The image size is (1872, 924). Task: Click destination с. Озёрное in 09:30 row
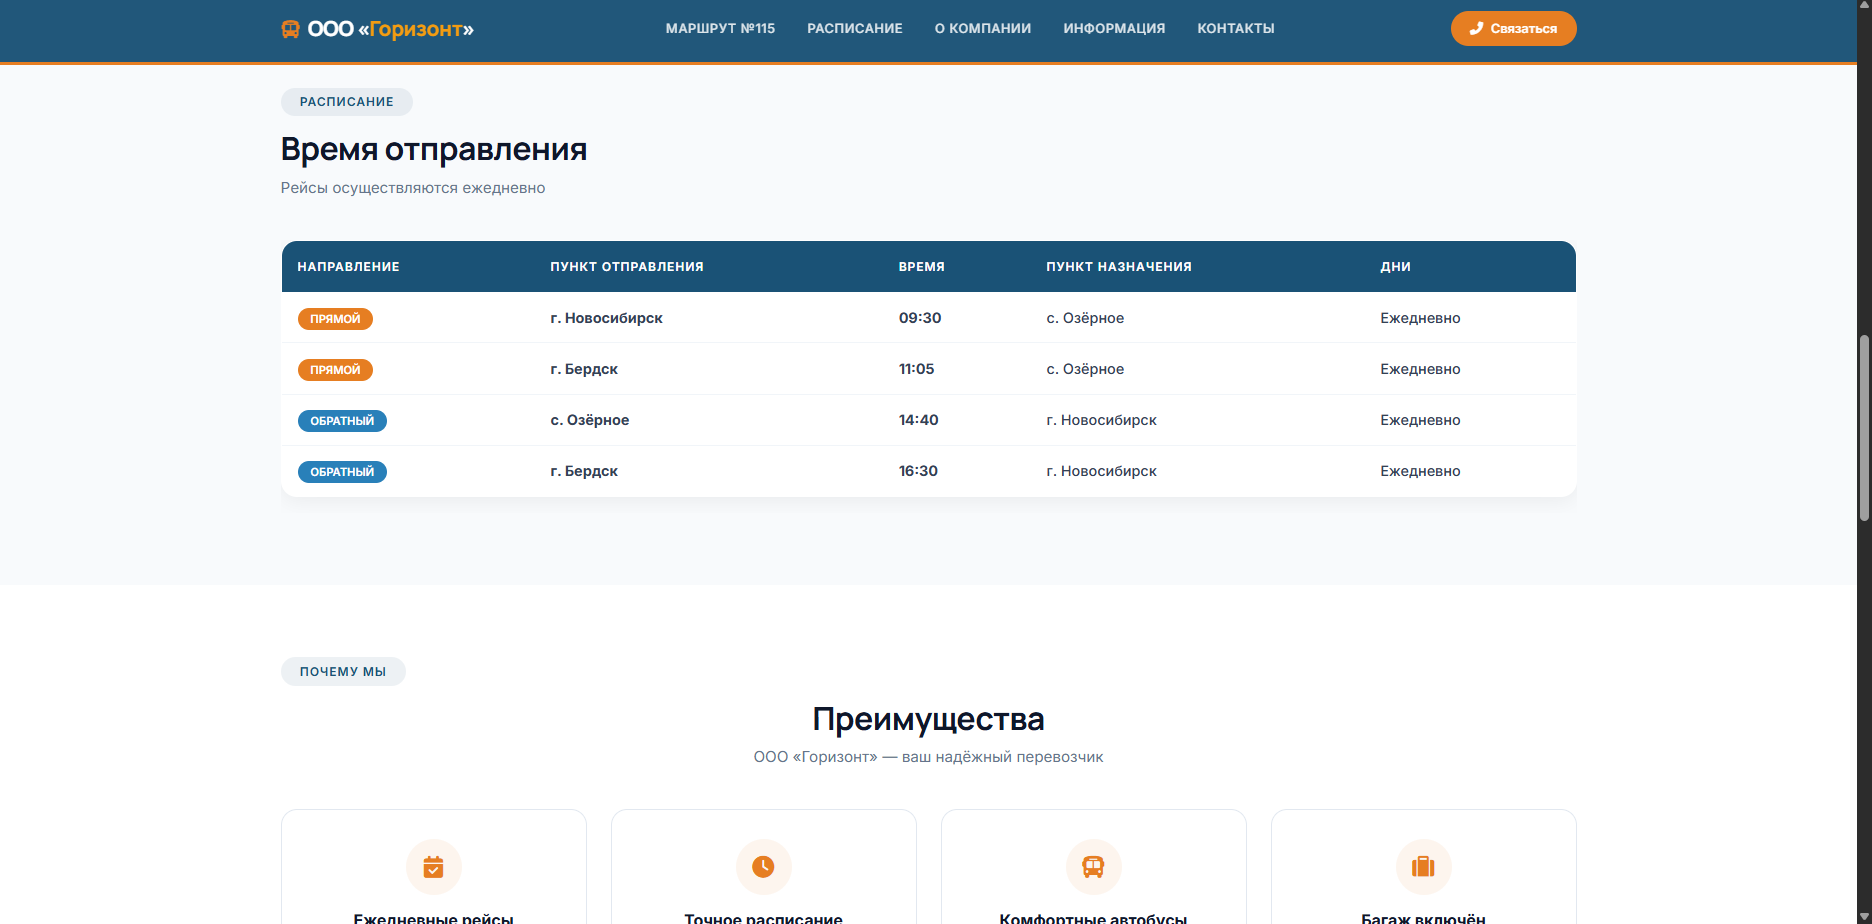[1085, 318]
